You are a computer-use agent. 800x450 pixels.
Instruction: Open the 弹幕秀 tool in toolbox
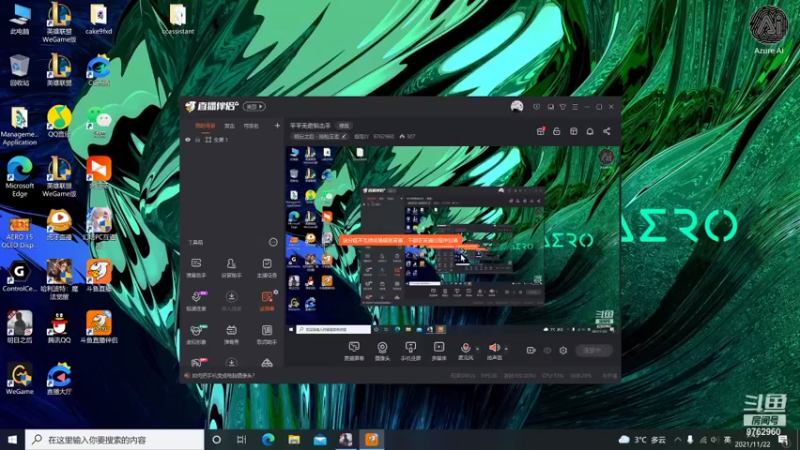point(231,335)
